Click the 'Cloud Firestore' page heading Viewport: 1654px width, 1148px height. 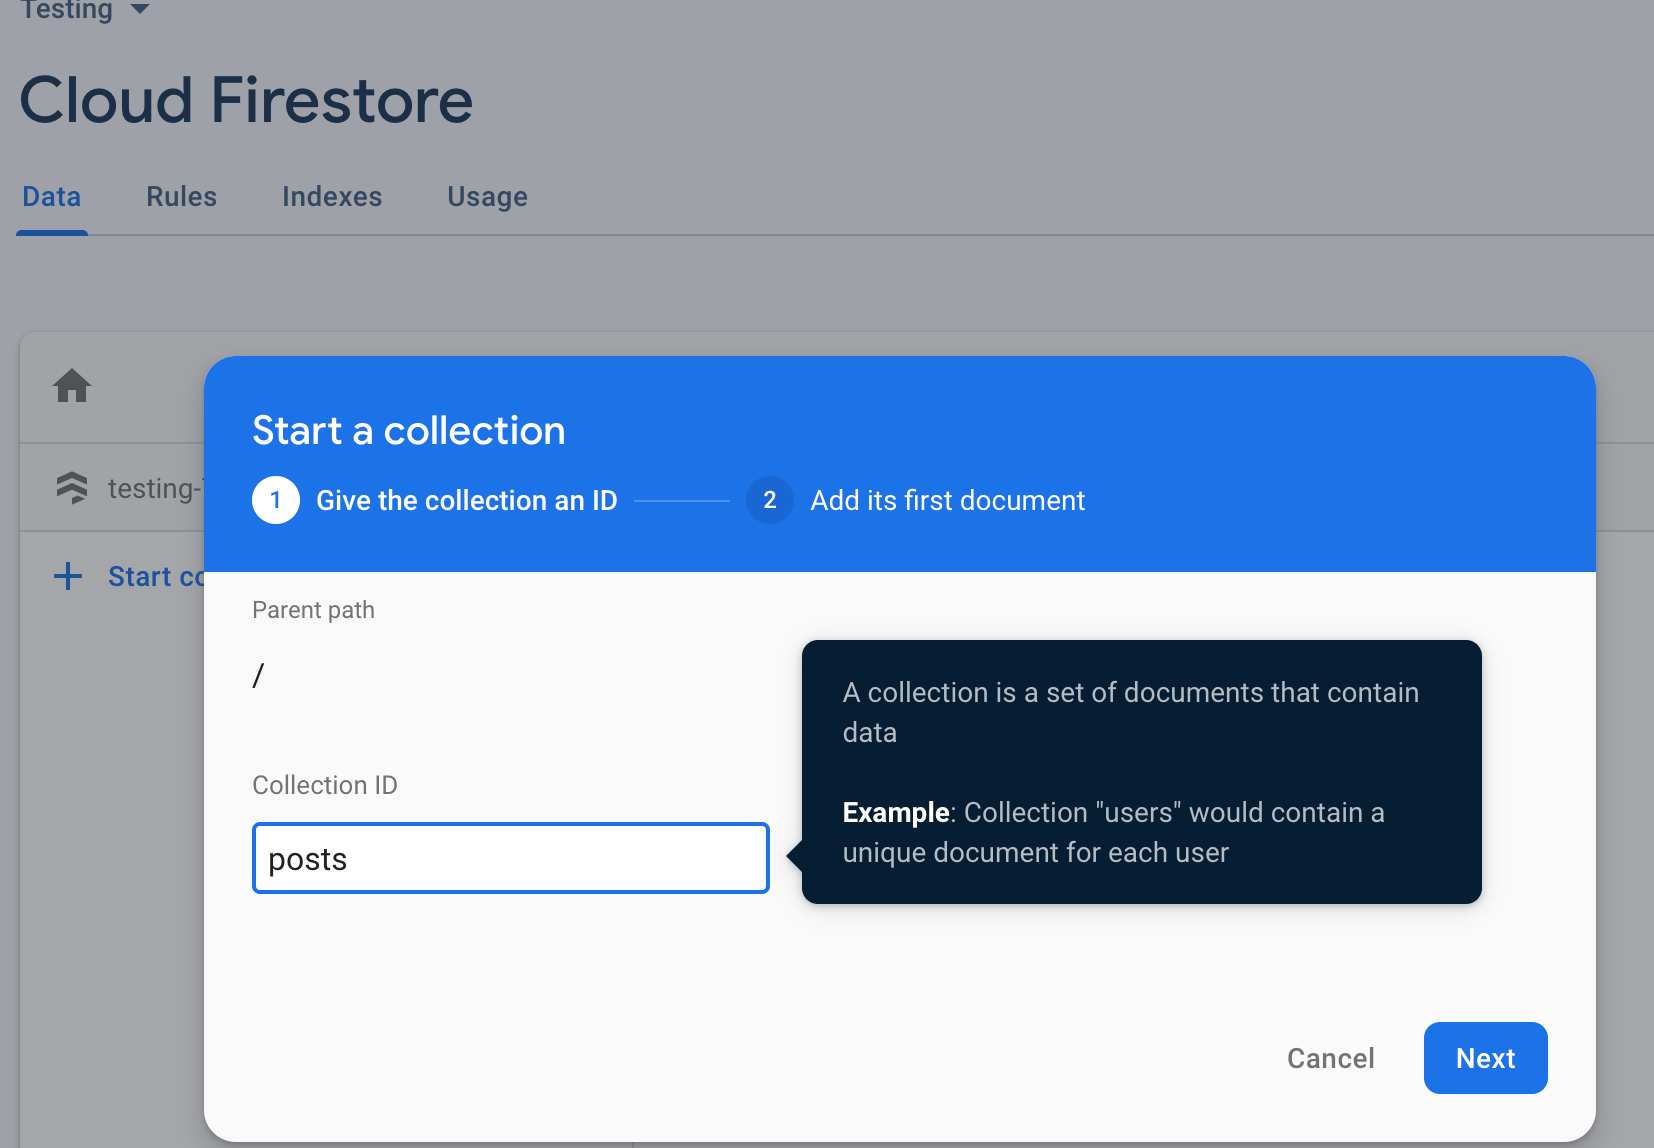246,100
